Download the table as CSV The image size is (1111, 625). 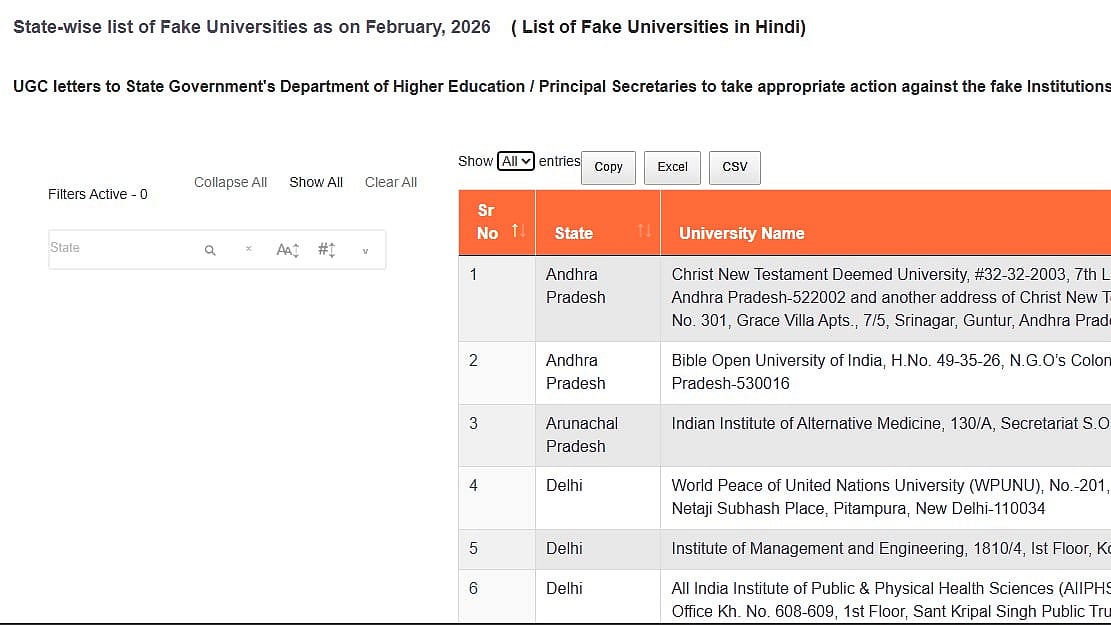[734, 167]
